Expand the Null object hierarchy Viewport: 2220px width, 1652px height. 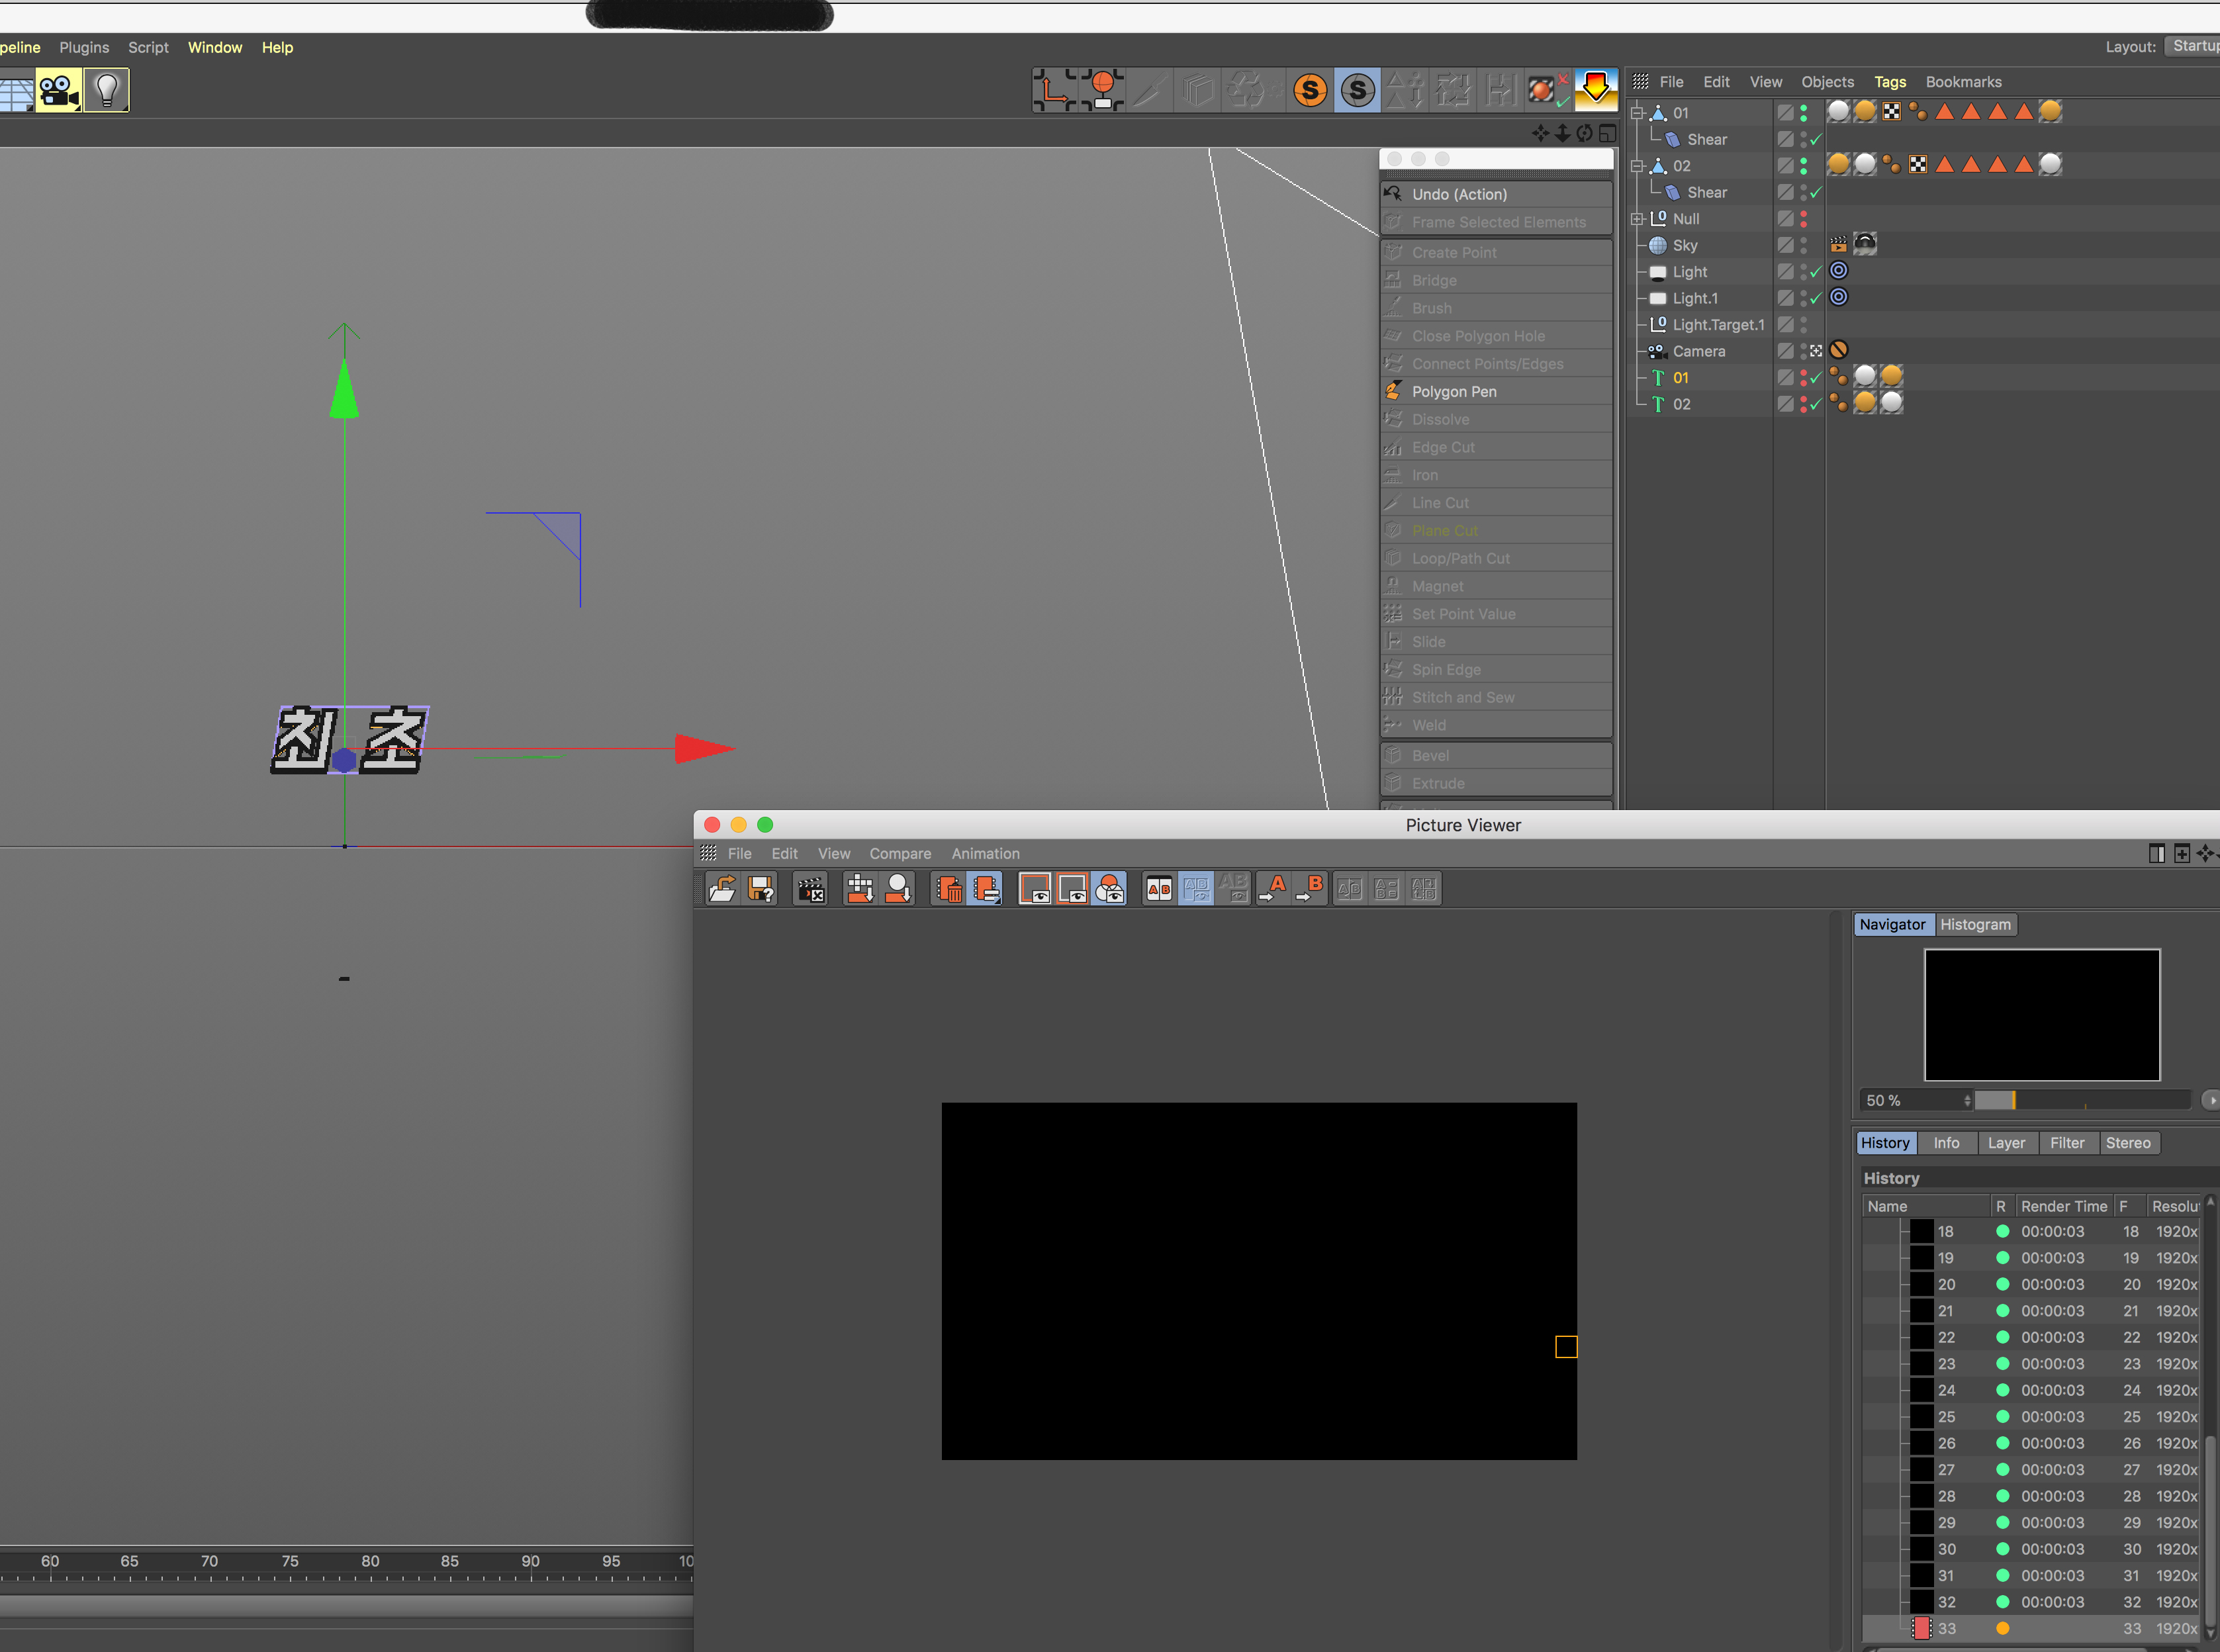(x=1637, y=219)
